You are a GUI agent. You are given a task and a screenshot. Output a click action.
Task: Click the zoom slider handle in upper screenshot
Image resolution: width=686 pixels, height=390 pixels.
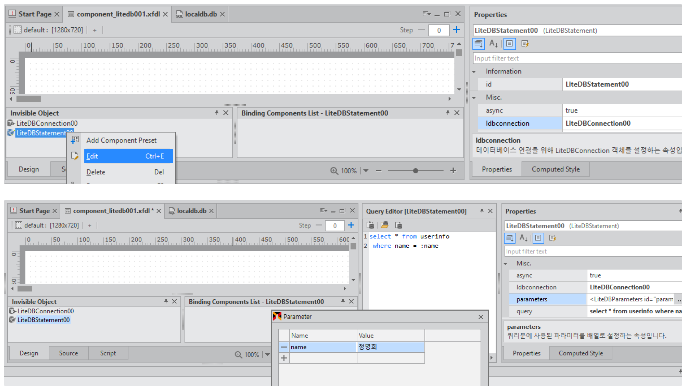(415, 170)
